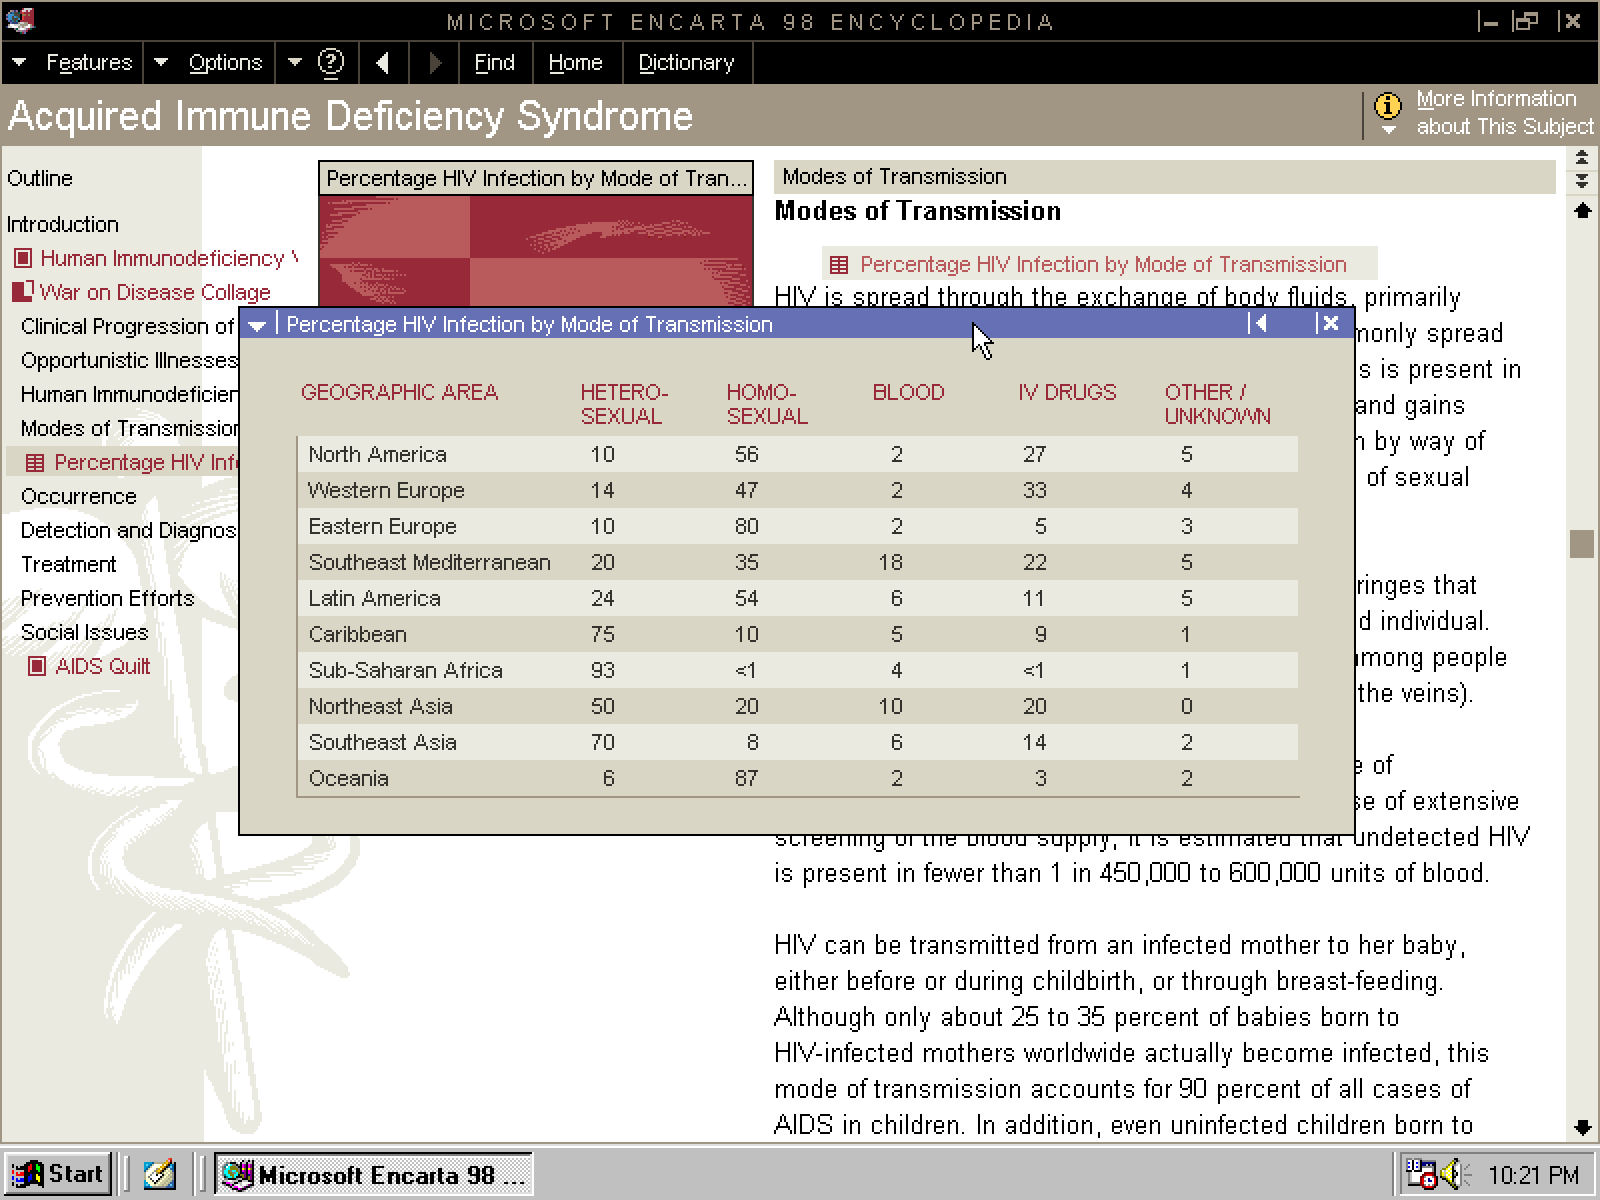Go to Detection and Diagnosis section
Image resolution: width=1600 pixels, height=1200 pixels.
point(129,530)
